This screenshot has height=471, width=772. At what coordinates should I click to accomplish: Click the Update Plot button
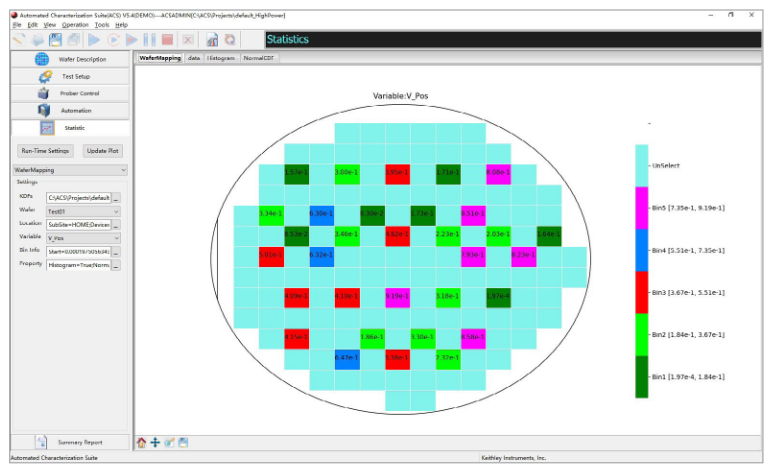[x=102, y=150]
